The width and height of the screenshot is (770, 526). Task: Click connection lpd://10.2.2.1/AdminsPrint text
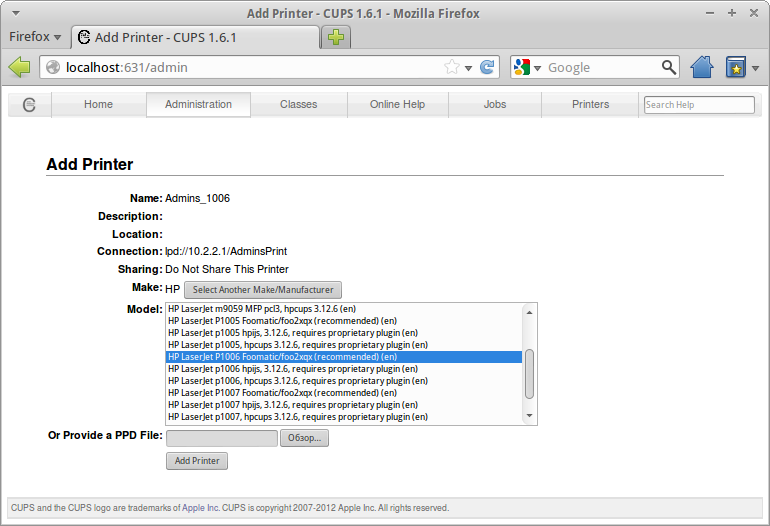pos(226,251)
